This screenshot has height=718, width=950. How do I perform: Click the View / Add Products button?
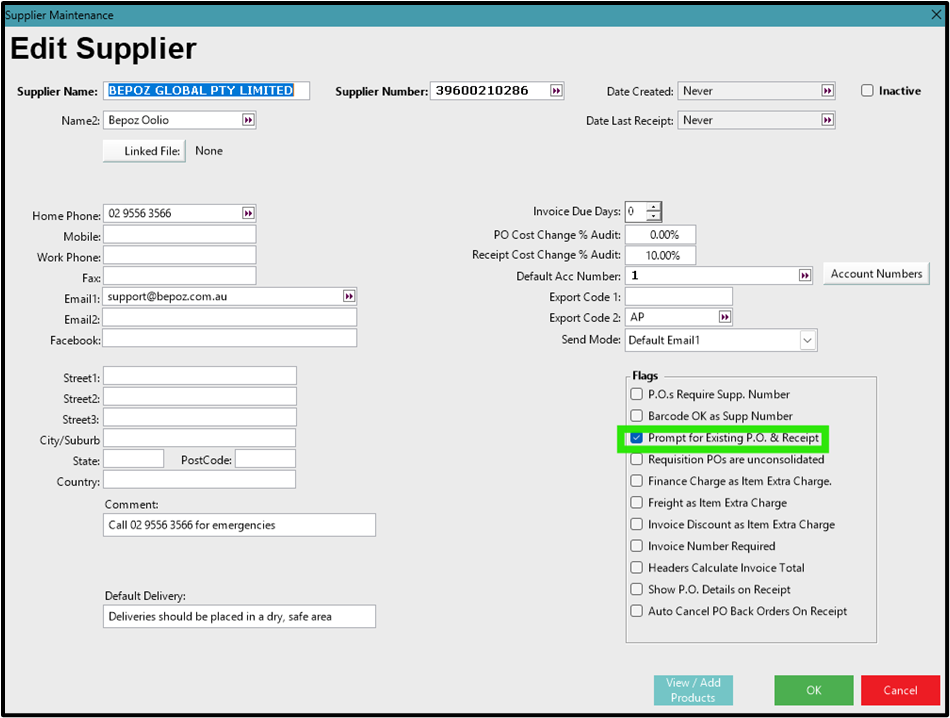[x=692, y=690]
